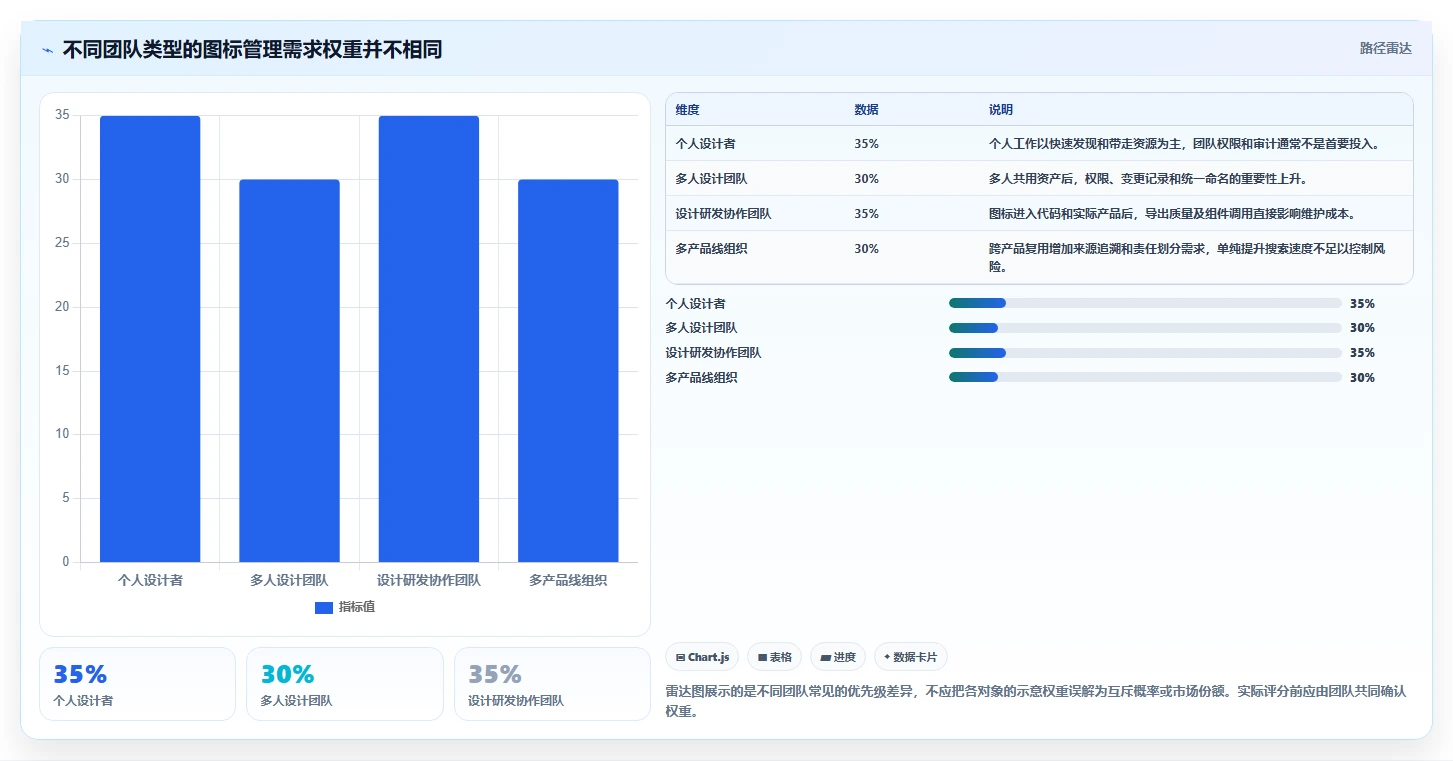Open the 35% 个人设计者 data card

tap(137, 684)
